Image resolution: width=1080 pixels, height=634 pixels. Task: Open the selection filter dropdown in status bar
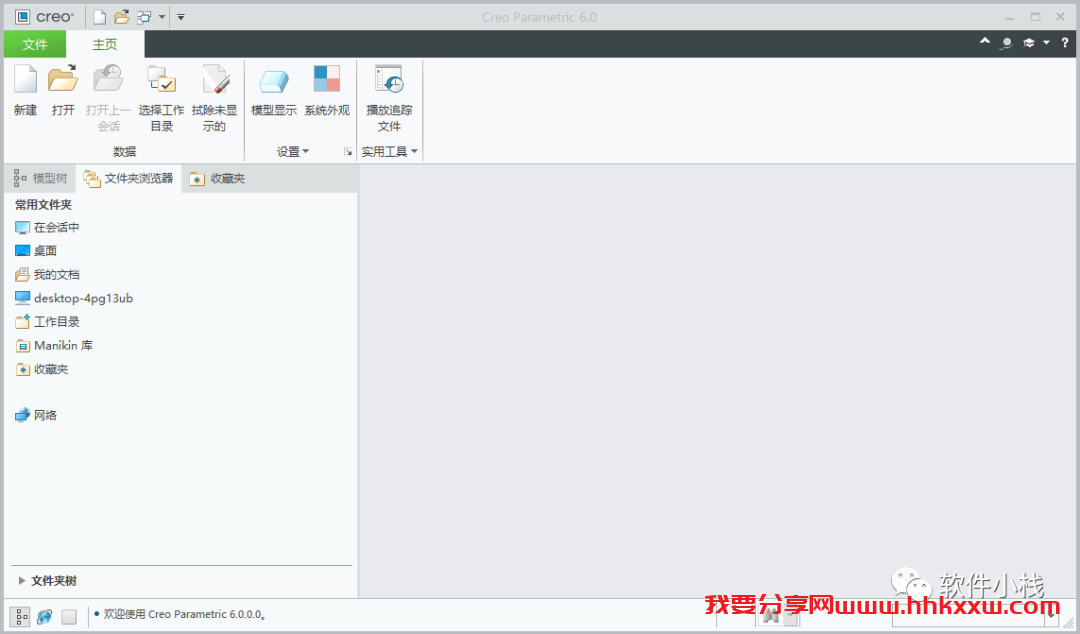coord(1052,615)
